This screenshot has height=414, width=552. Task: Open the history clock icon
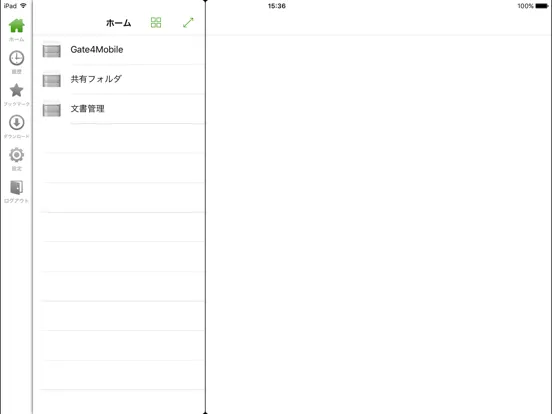pyautogui.click(x=16, y=58)
